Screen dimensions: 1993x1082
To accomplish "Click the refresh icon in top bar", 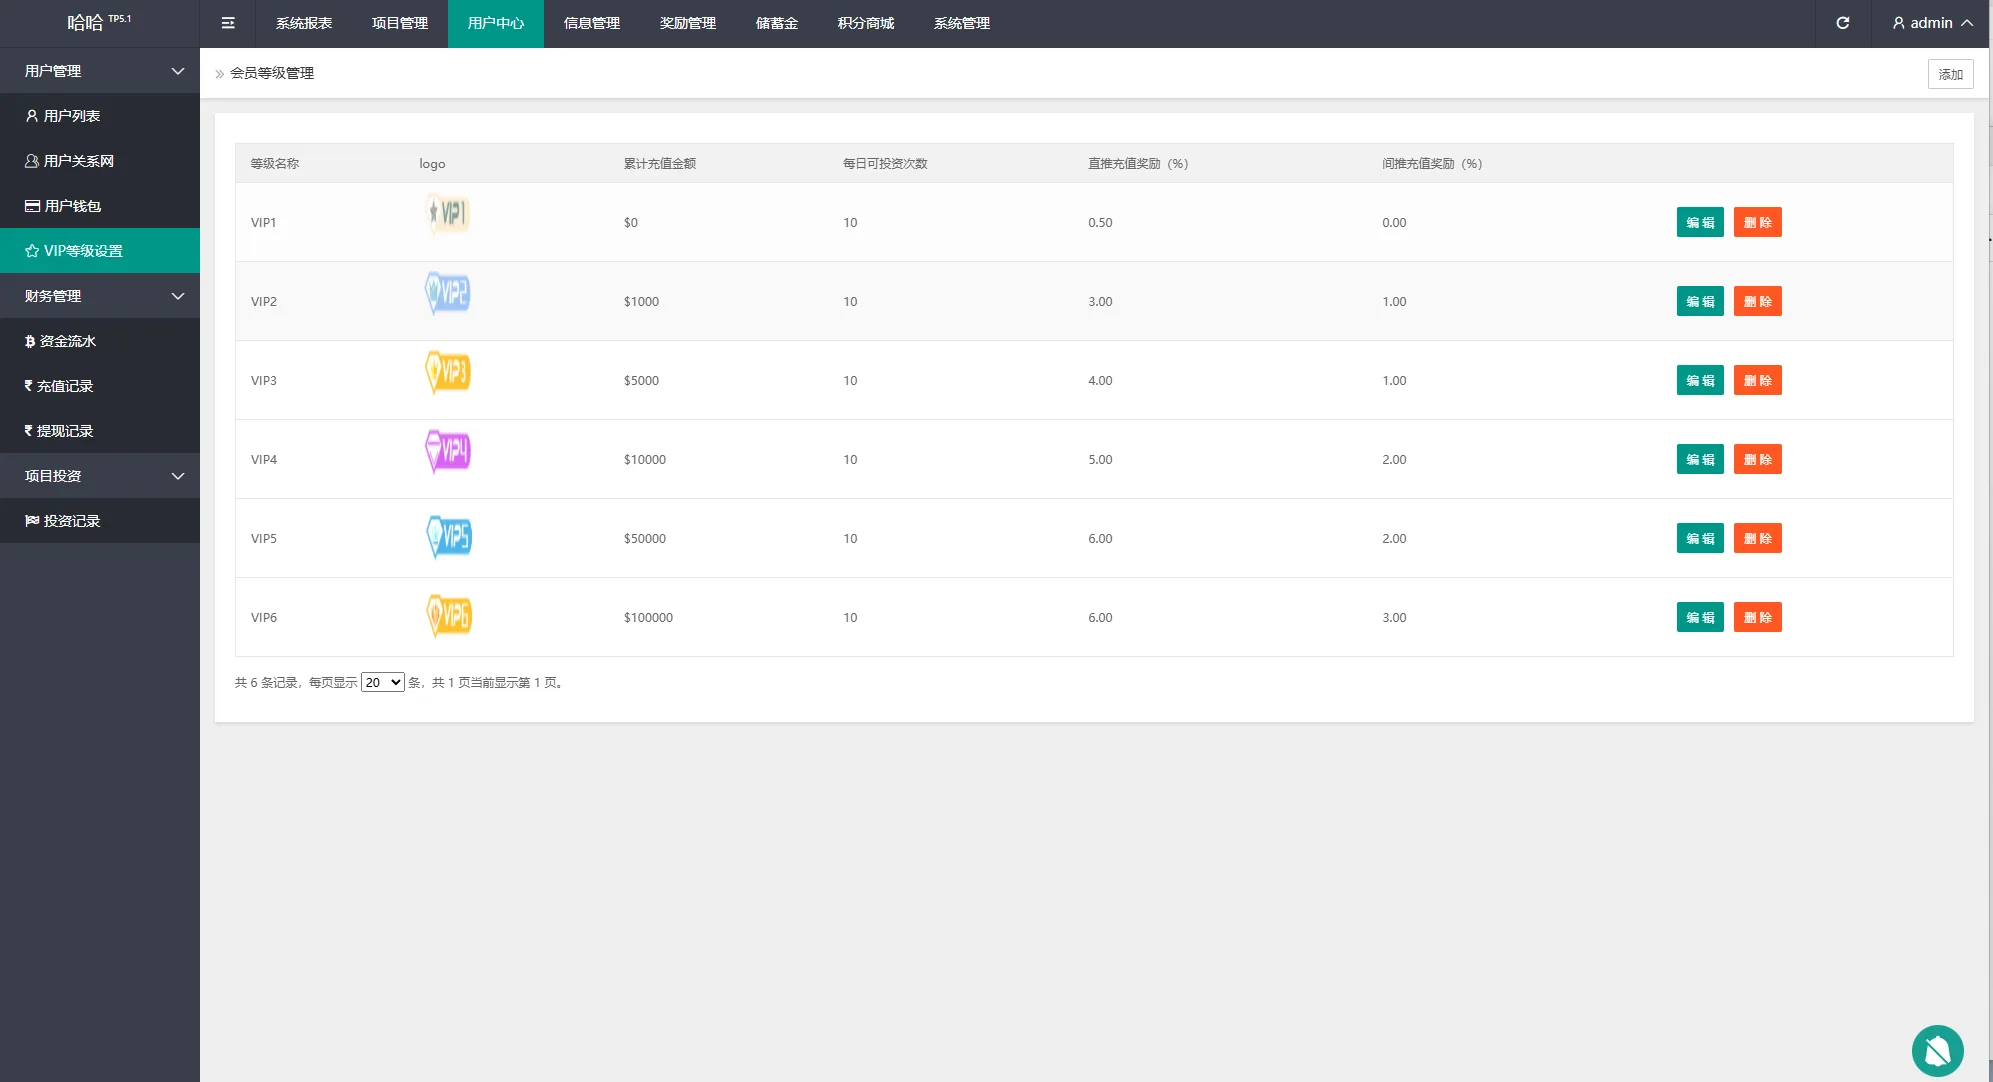I will [1842, 23].
